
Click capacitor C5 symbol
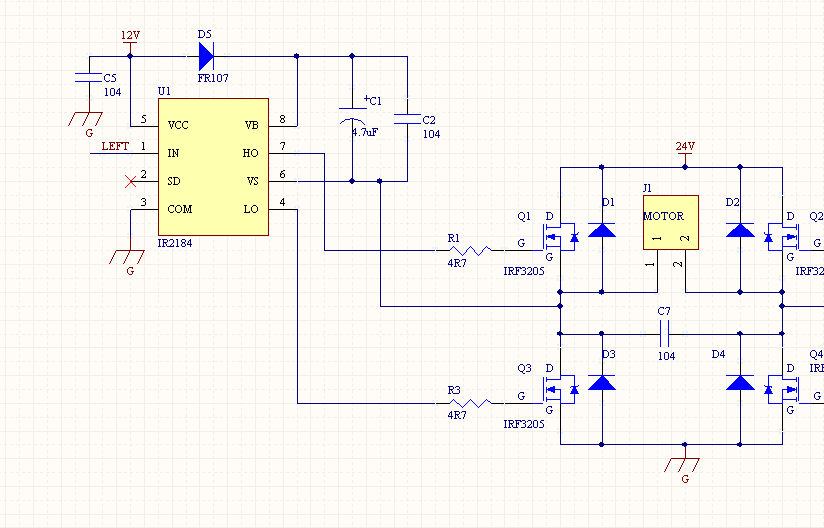(89, 78)
